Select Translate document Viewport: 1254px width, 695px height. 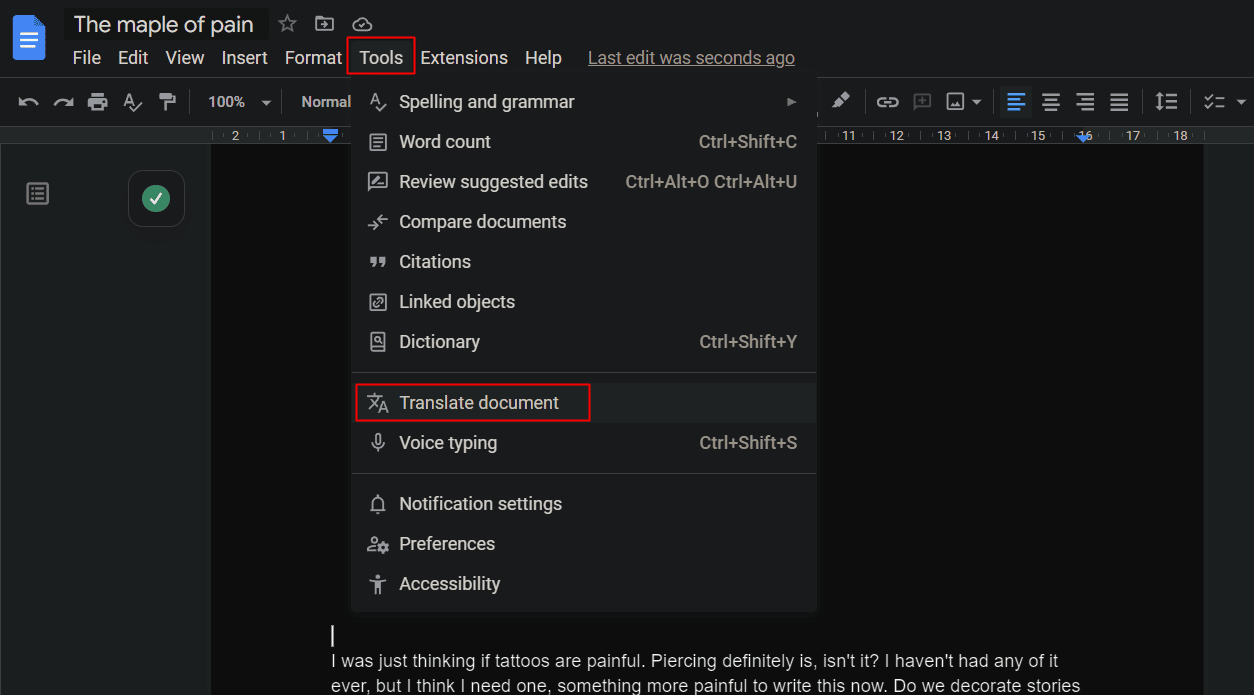(x=584, y=403)
